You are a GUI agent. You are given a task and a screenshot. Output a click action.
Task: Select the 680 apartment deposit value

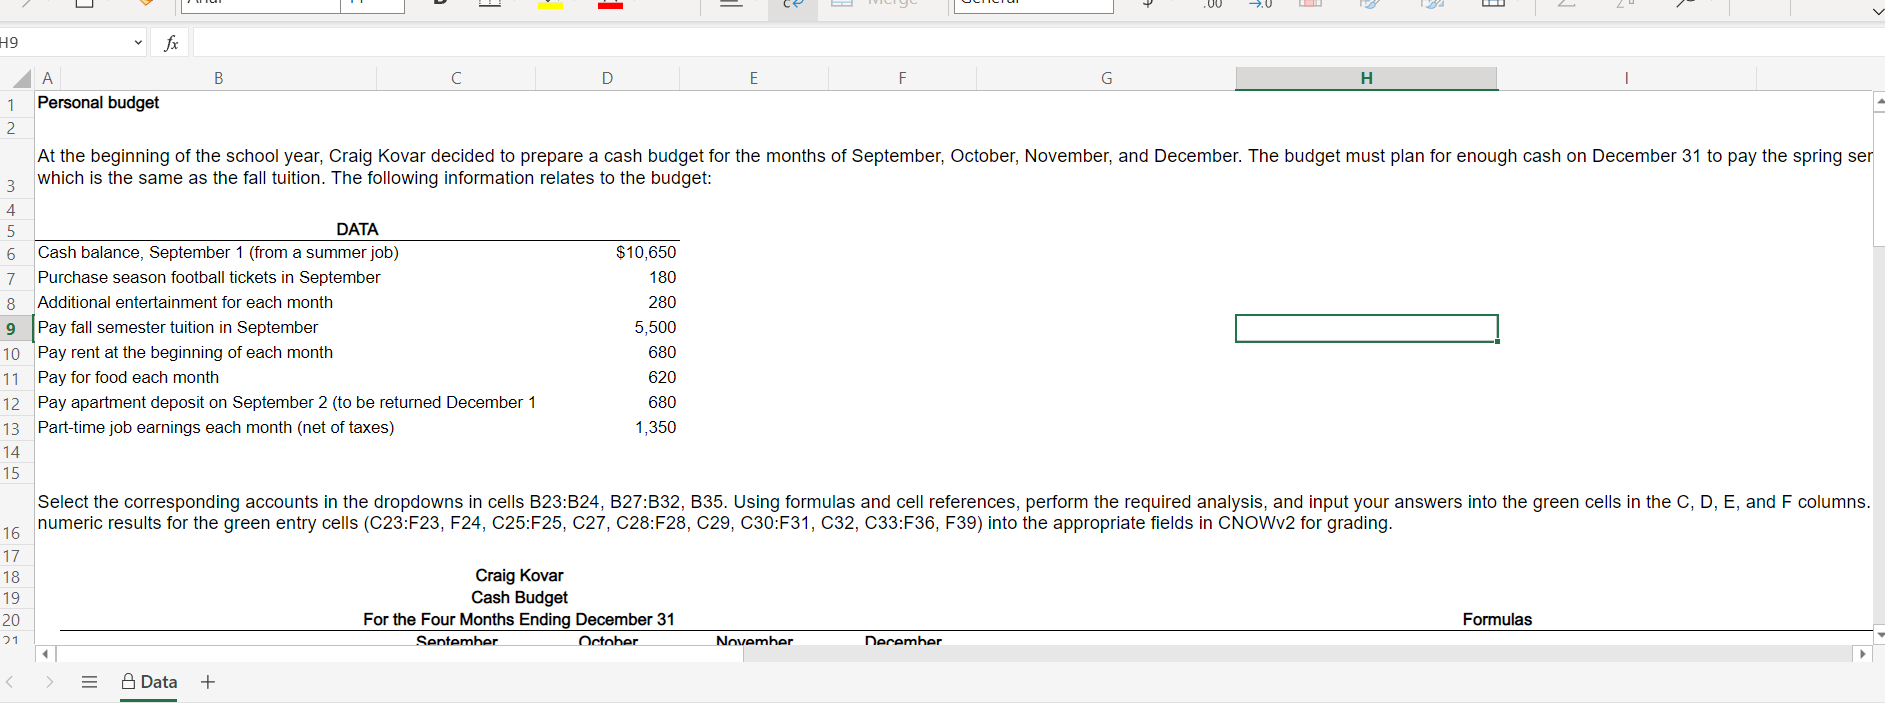[x=662, y=403]
